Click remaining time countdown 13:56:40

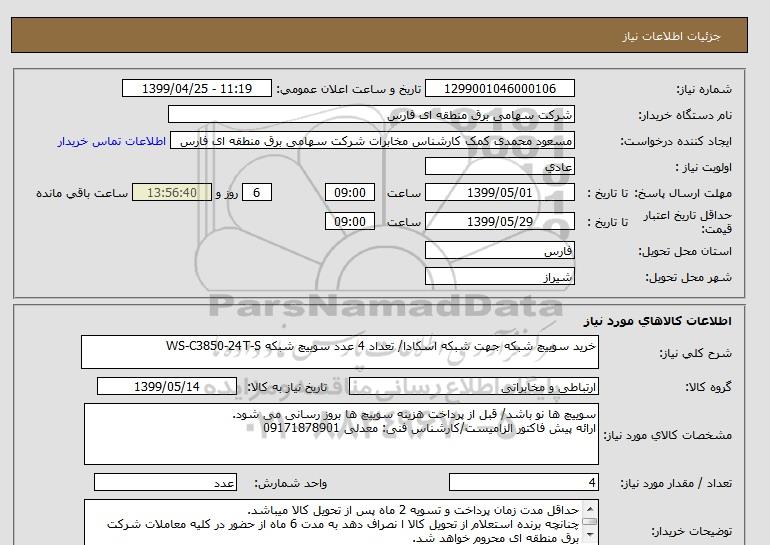tap(172, 192)
